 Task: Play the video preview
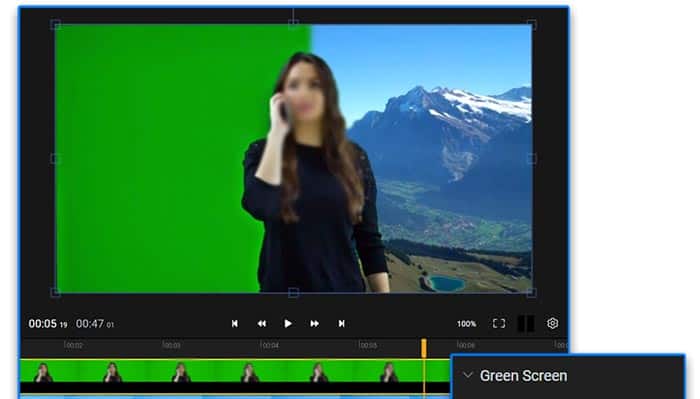[x=288, y=324]
